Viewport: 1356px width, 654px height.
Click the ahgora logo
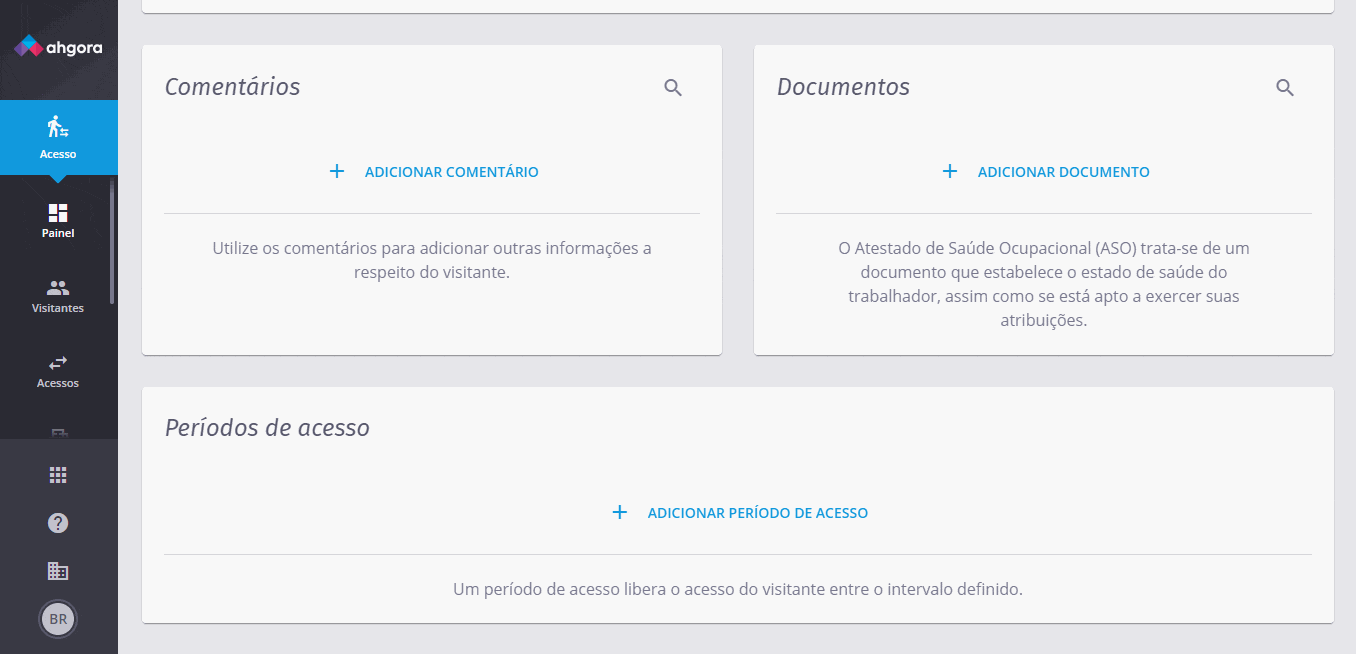tap(58, 46)
